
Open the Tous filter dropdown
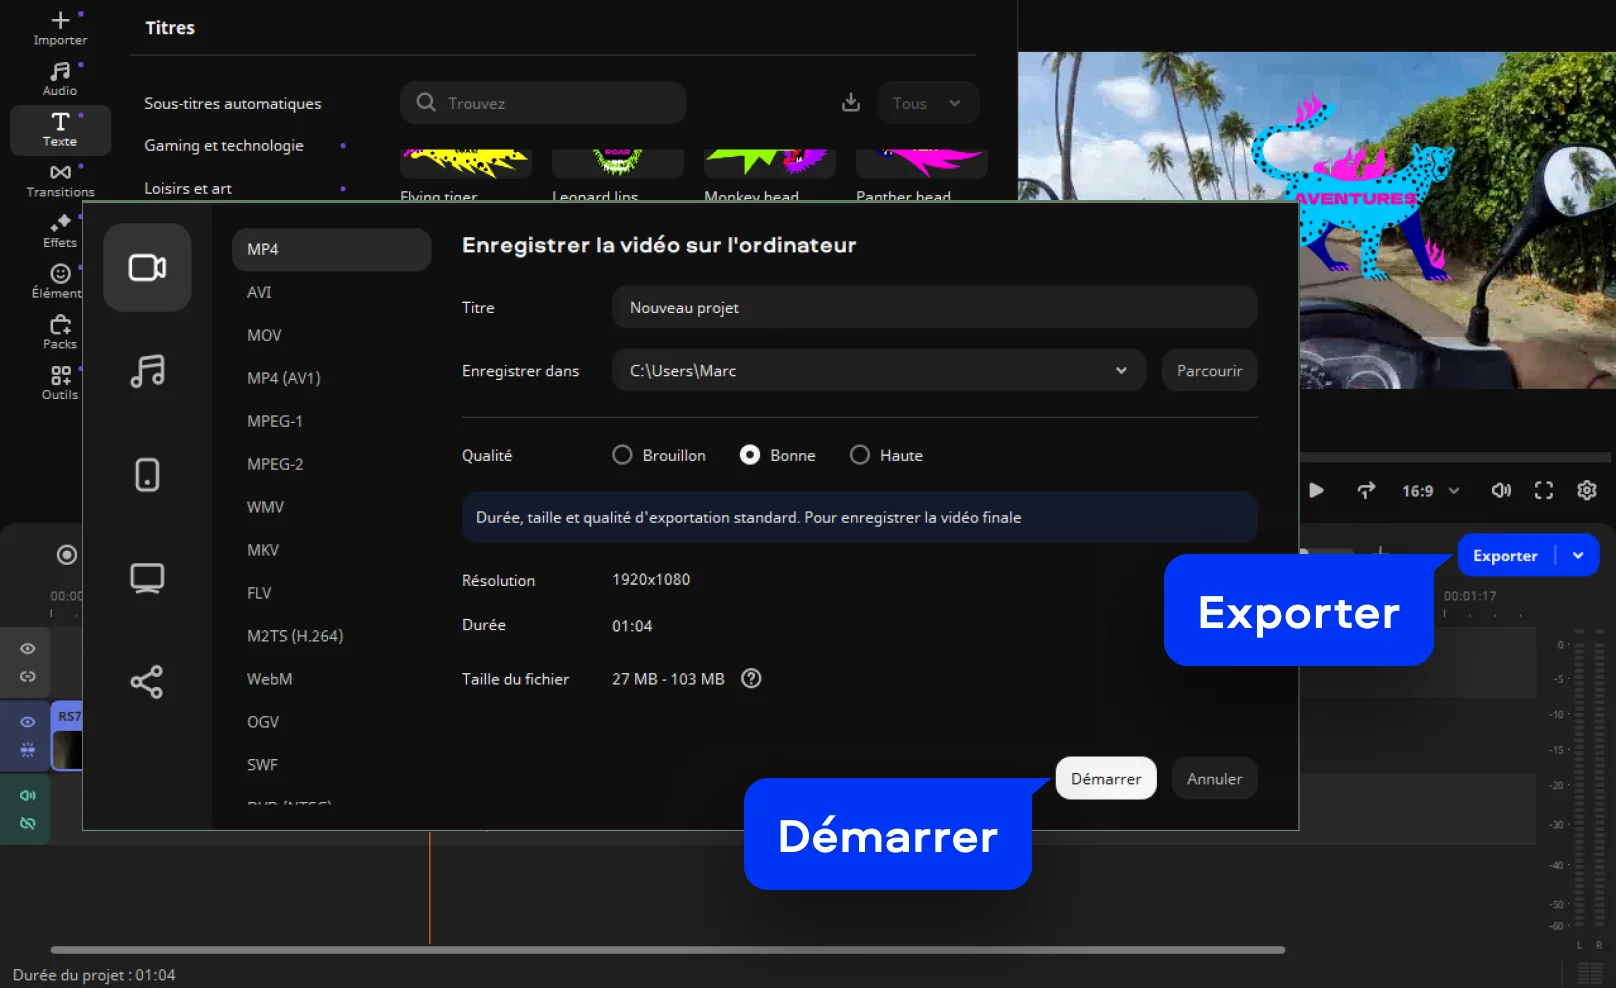(x=927, y=103)
